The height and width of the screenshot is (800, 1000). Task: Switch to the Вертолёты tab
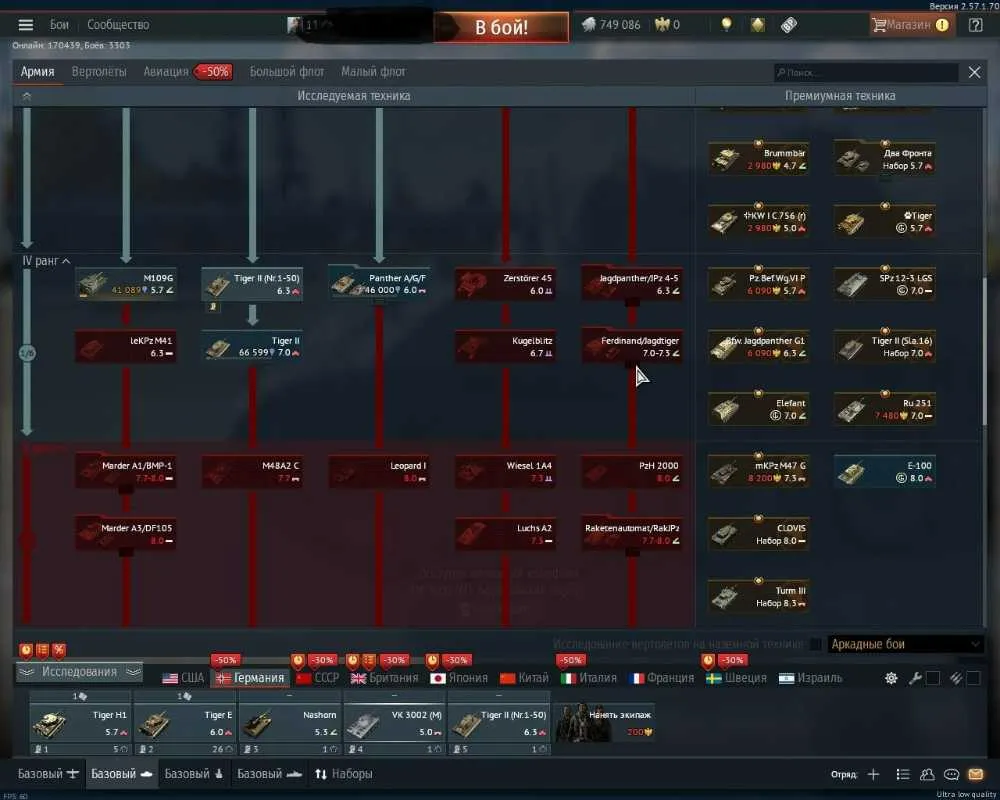pos(99,71)
